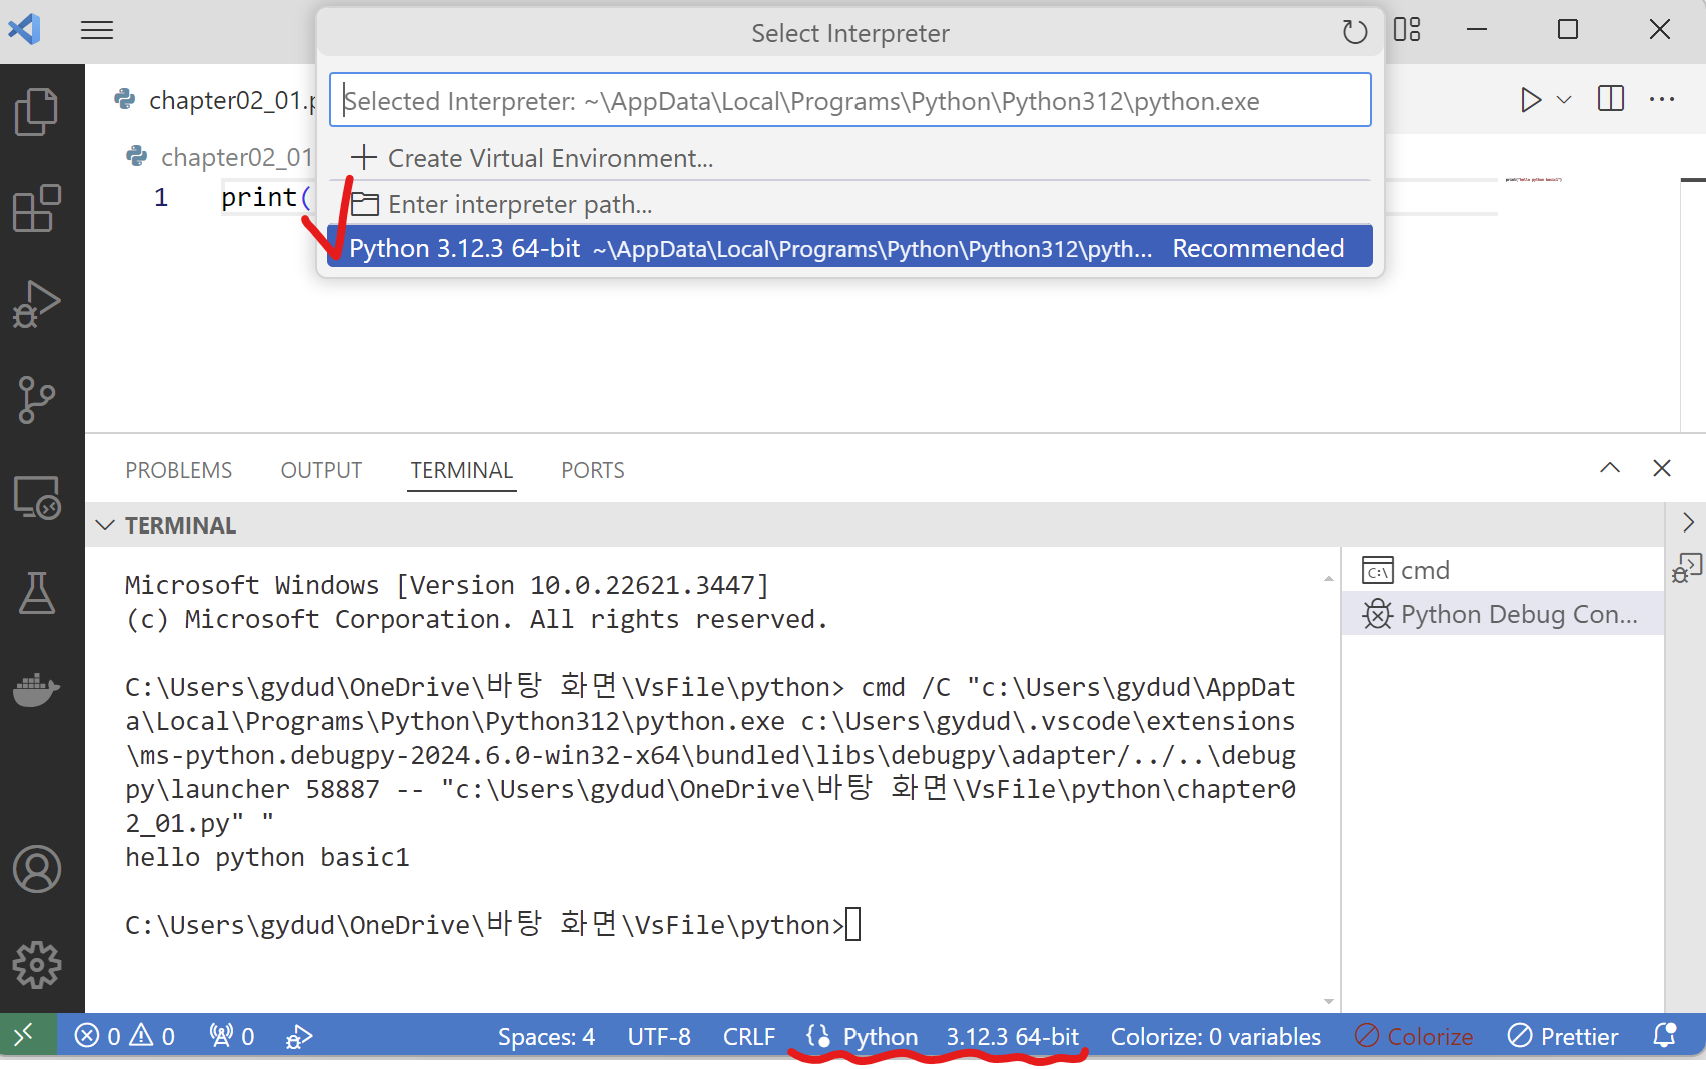Open the hamburger application menu
The image size is (1706, 1069).
point(97,30)
